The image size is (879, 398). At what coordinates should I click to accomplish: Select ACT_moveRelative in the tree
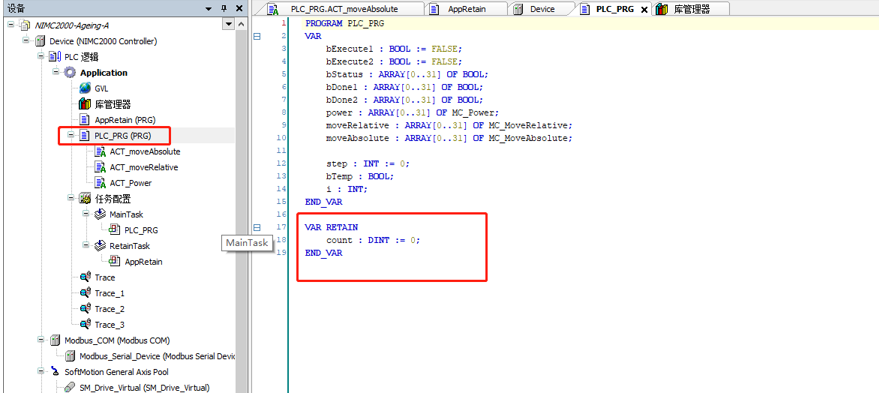pos(144,167)
